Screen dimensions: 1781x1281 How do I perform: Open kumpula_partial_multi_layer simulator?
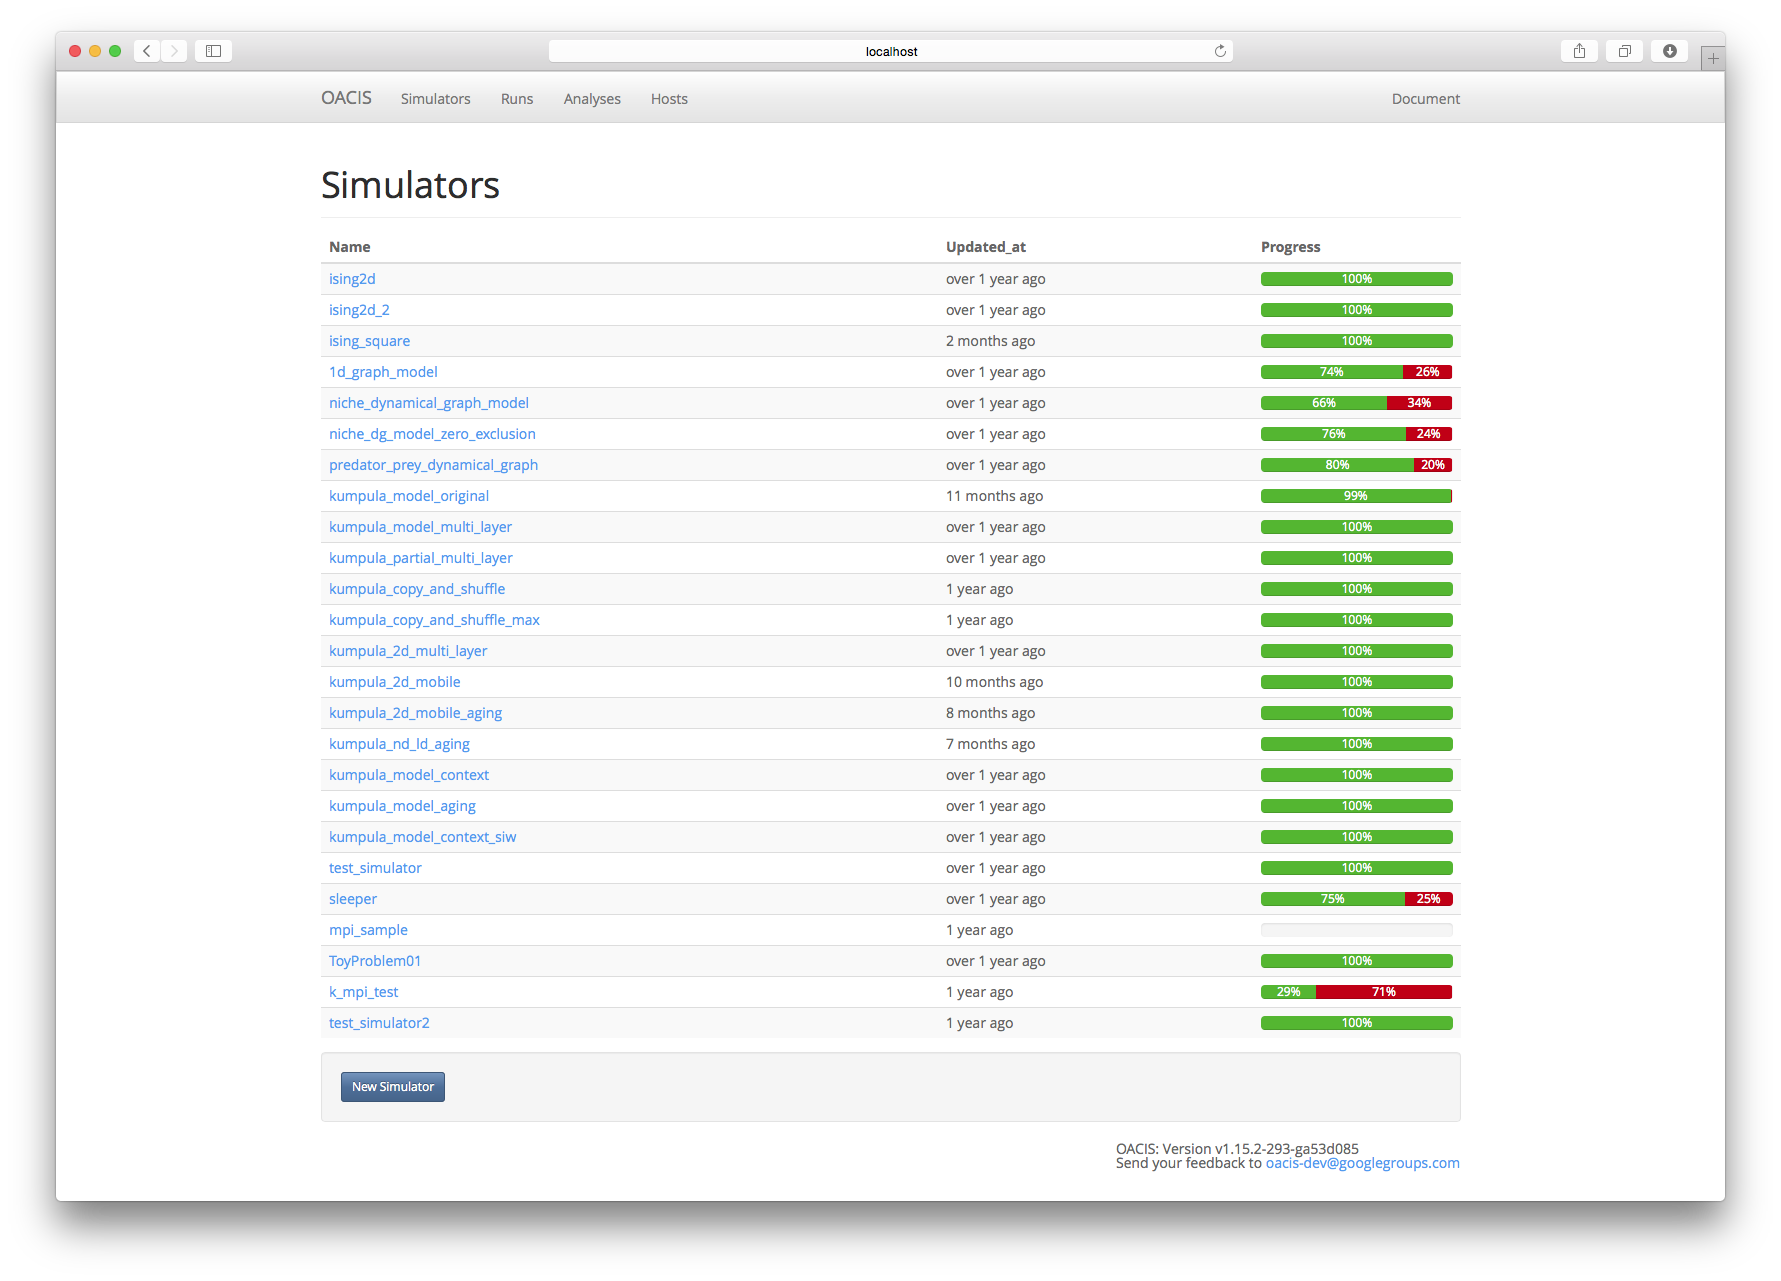tap(421, 558)
